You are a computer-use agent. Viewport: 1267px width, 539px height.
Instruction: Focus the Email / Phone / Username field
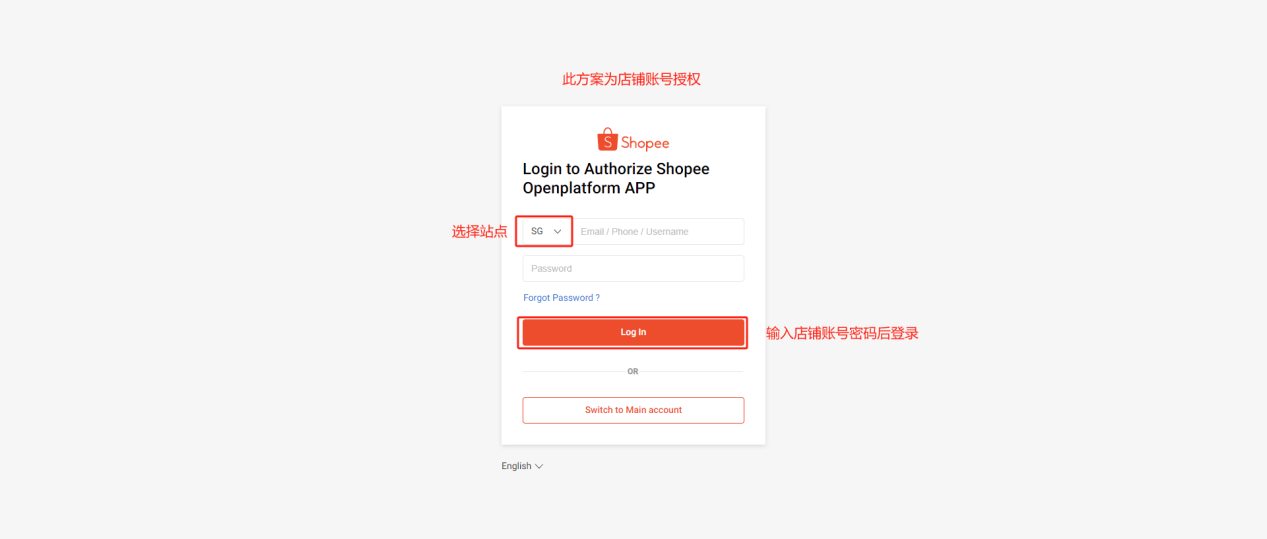coord(657,231)
